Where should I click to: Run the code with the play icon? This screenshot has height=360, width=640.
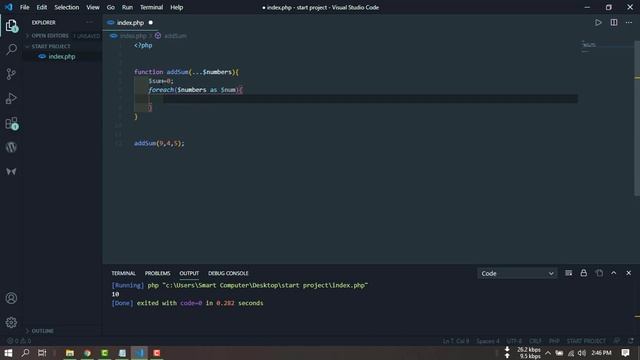[x=598, y=22]
